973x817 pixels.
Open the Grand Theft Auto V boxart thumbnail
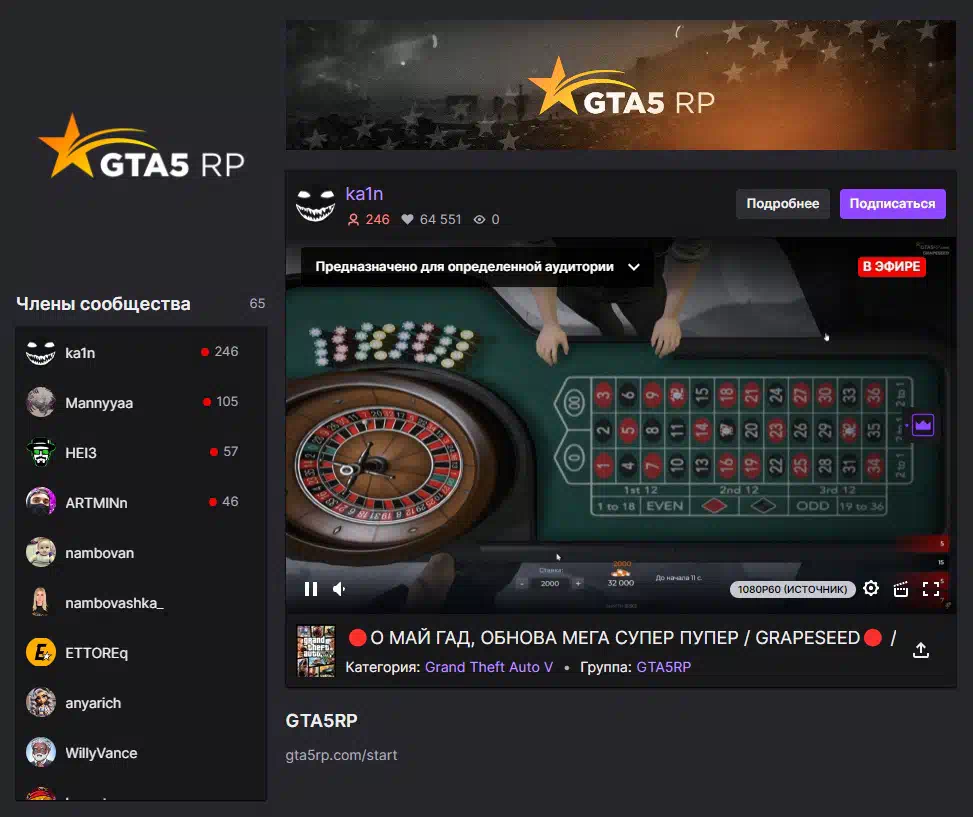pos(315,651)
